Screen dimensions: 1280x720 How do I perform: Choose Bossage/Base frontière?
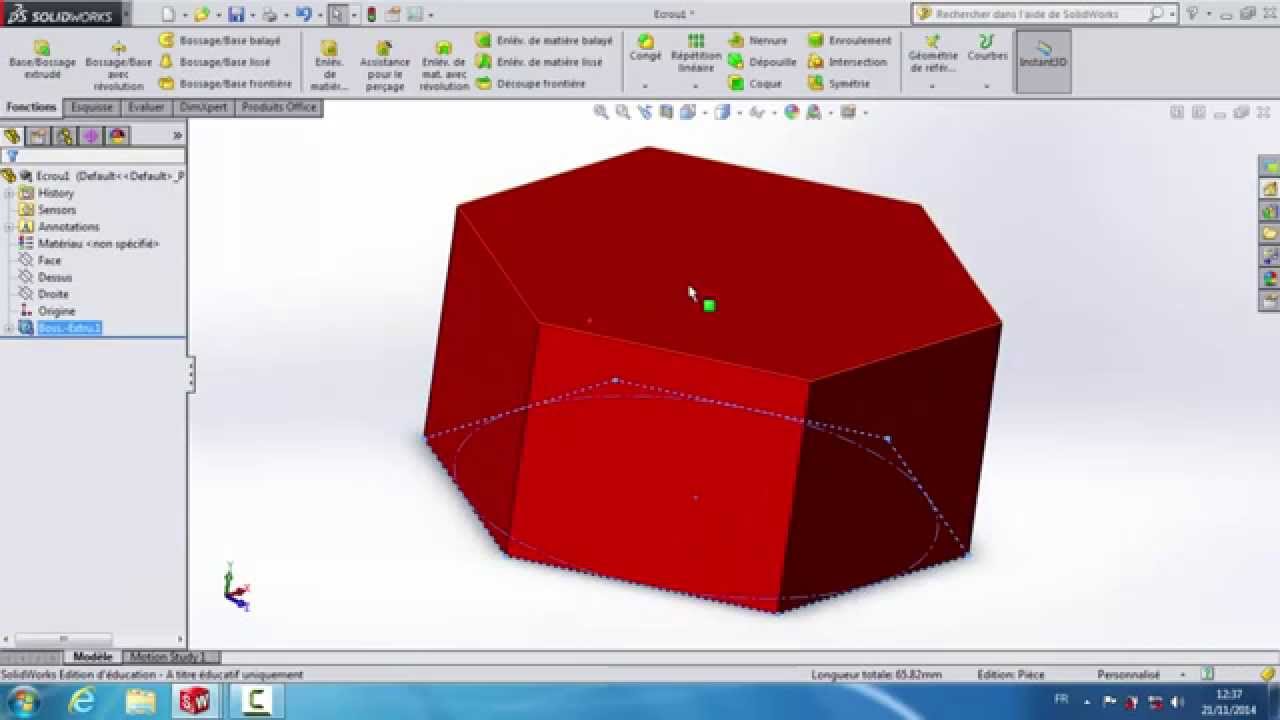(225, 84)
